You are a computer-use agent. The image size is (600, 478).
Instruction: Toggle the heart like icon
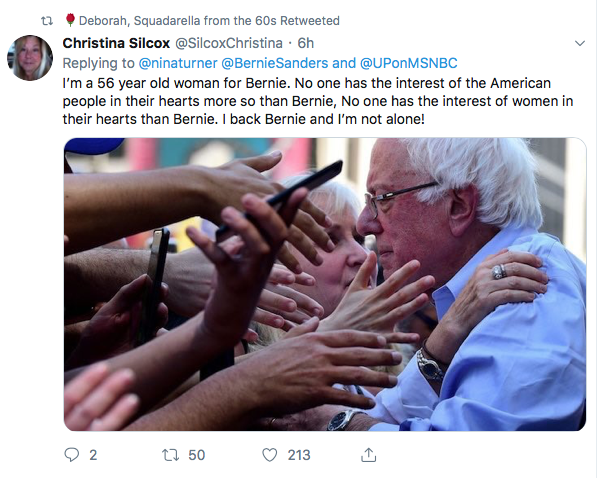(268, 455)
